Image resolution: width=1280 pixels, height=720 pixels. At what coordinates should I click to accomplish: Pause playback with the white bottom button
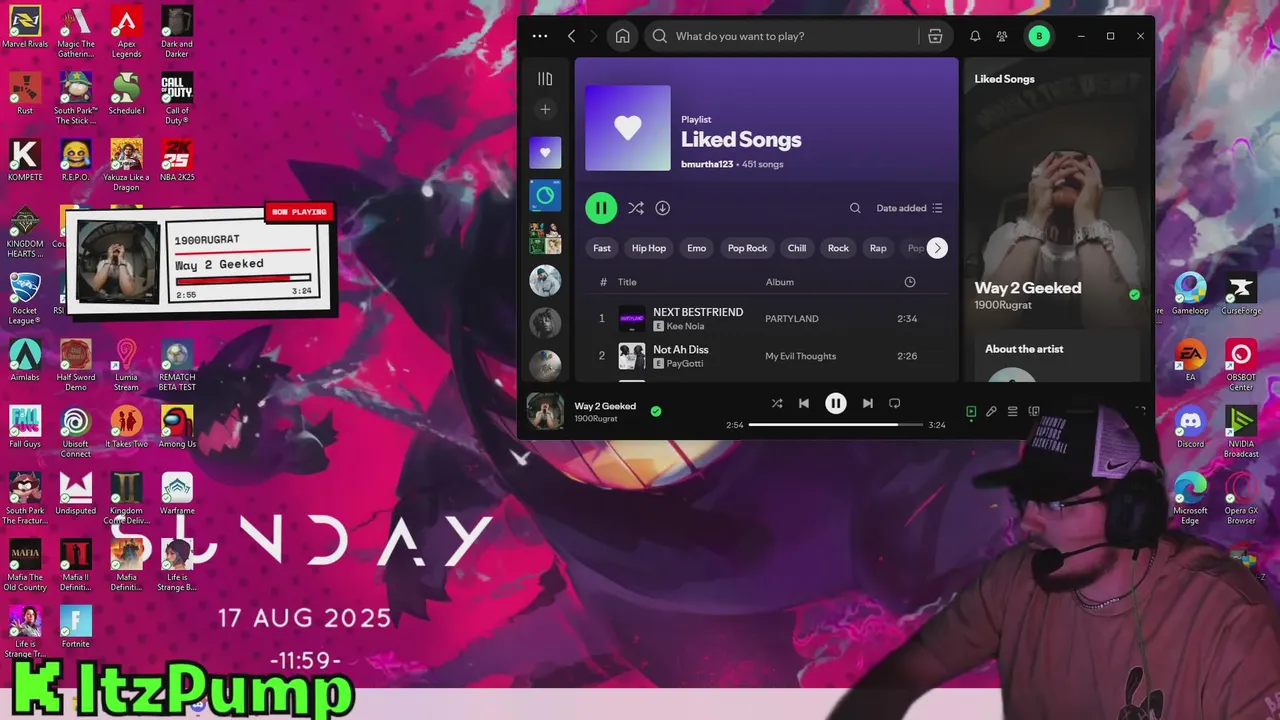[x=836, y=403]
